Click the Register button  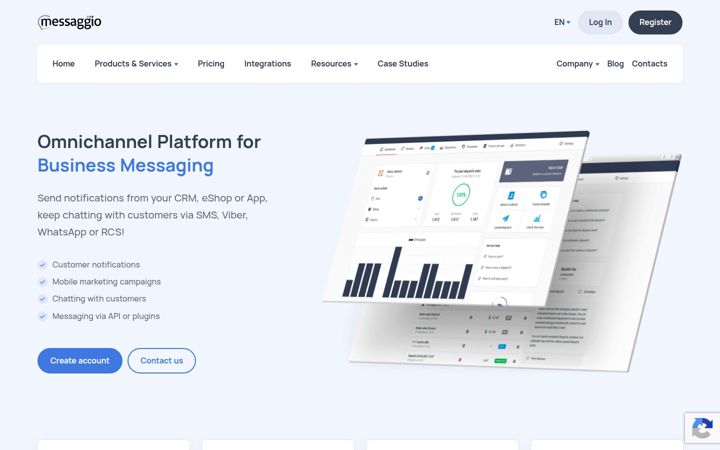(655, 22)
